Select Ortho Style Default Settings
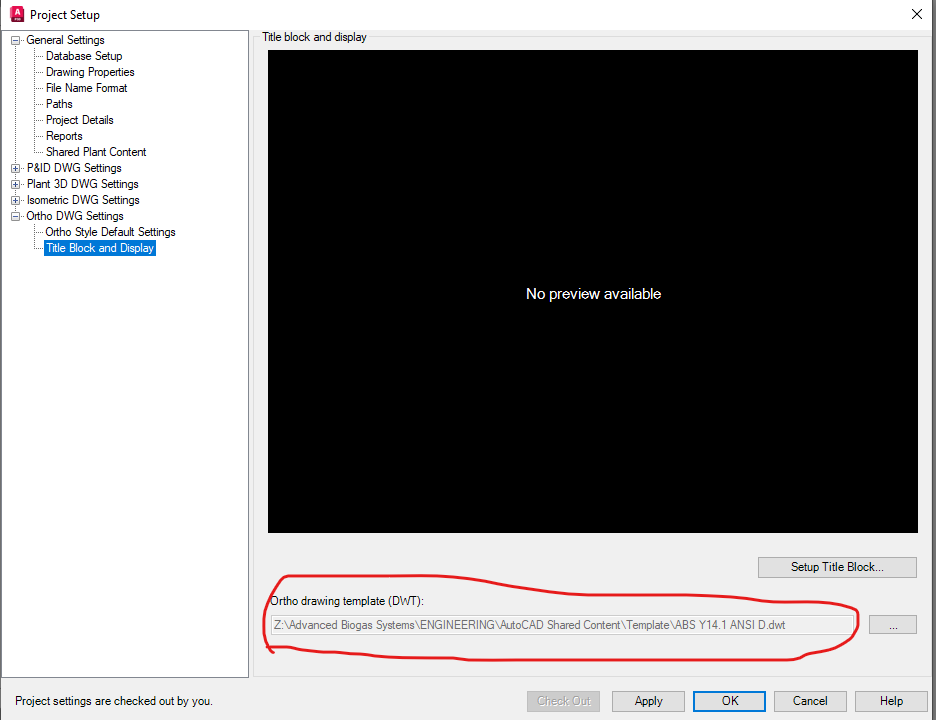The height and width of the screenshot is (720, 936). coord(110,232)
